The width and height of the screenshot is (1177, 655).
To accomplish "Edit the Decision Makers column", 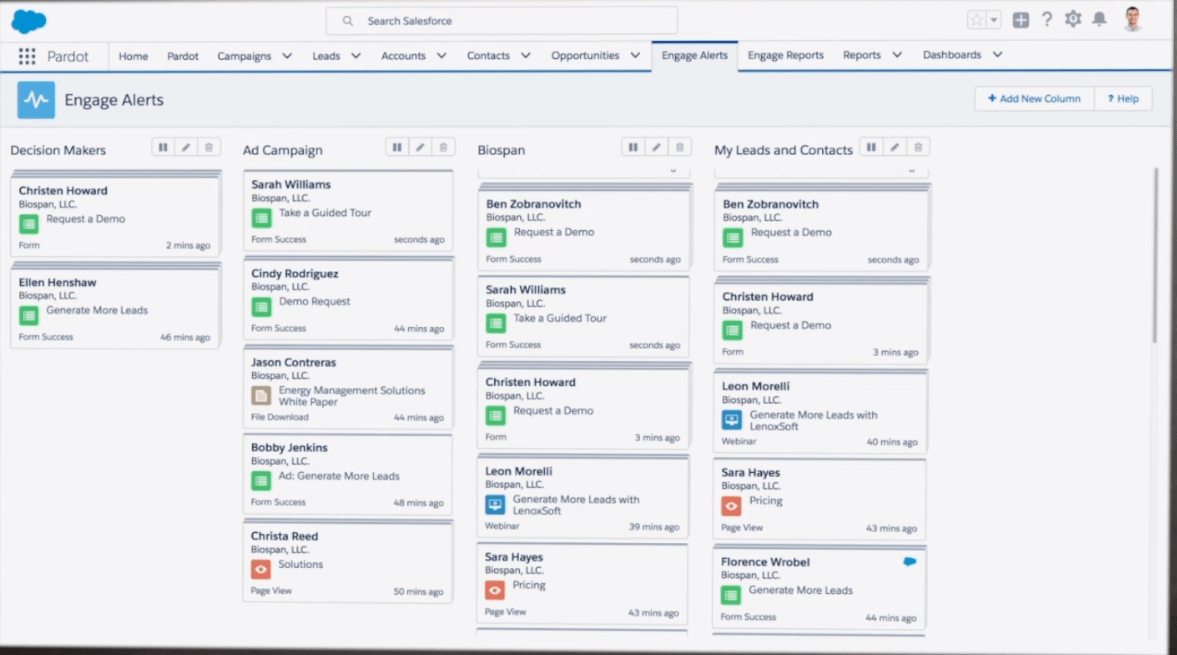I will [186, 147].
